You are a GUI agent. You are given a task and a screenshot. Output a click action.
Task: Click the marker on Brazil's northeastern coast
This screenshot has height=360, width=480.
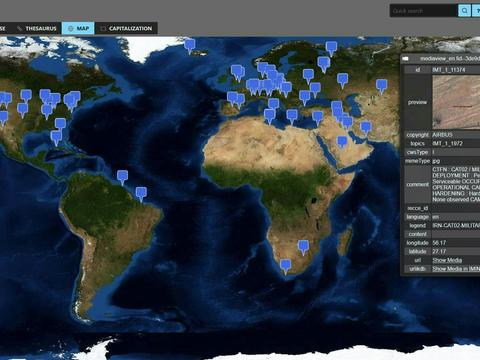click(141, 194)
